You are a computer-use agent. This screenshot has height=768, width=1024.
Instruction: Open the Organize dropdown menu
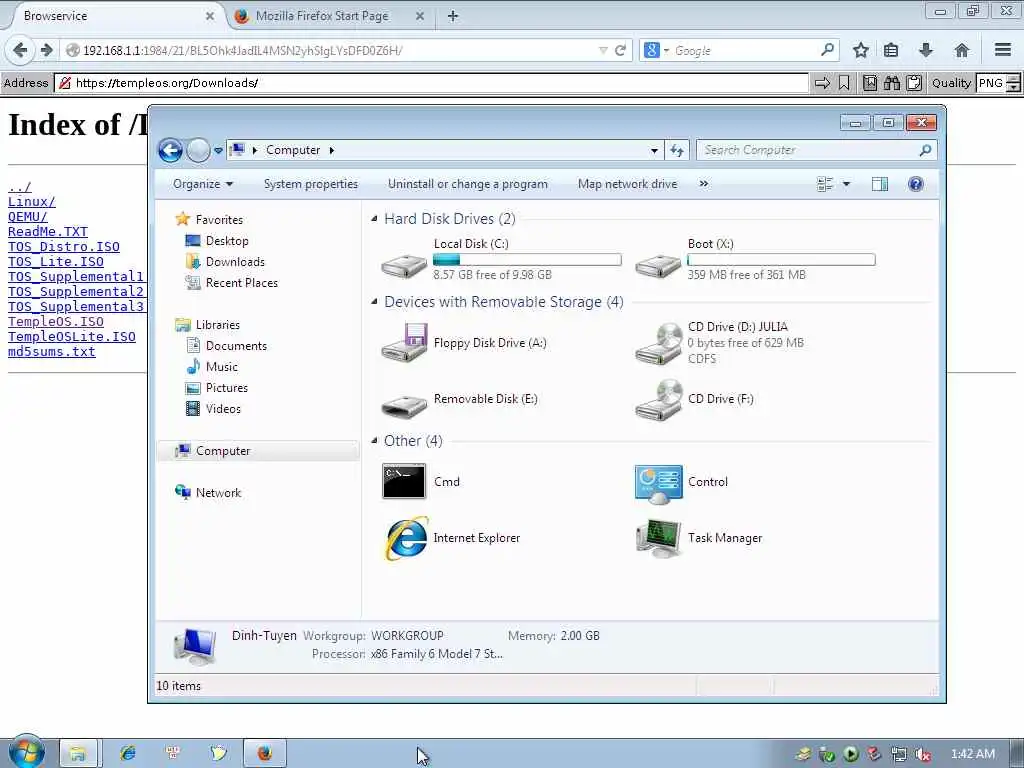pyautogui.click(x=202, y=184)
